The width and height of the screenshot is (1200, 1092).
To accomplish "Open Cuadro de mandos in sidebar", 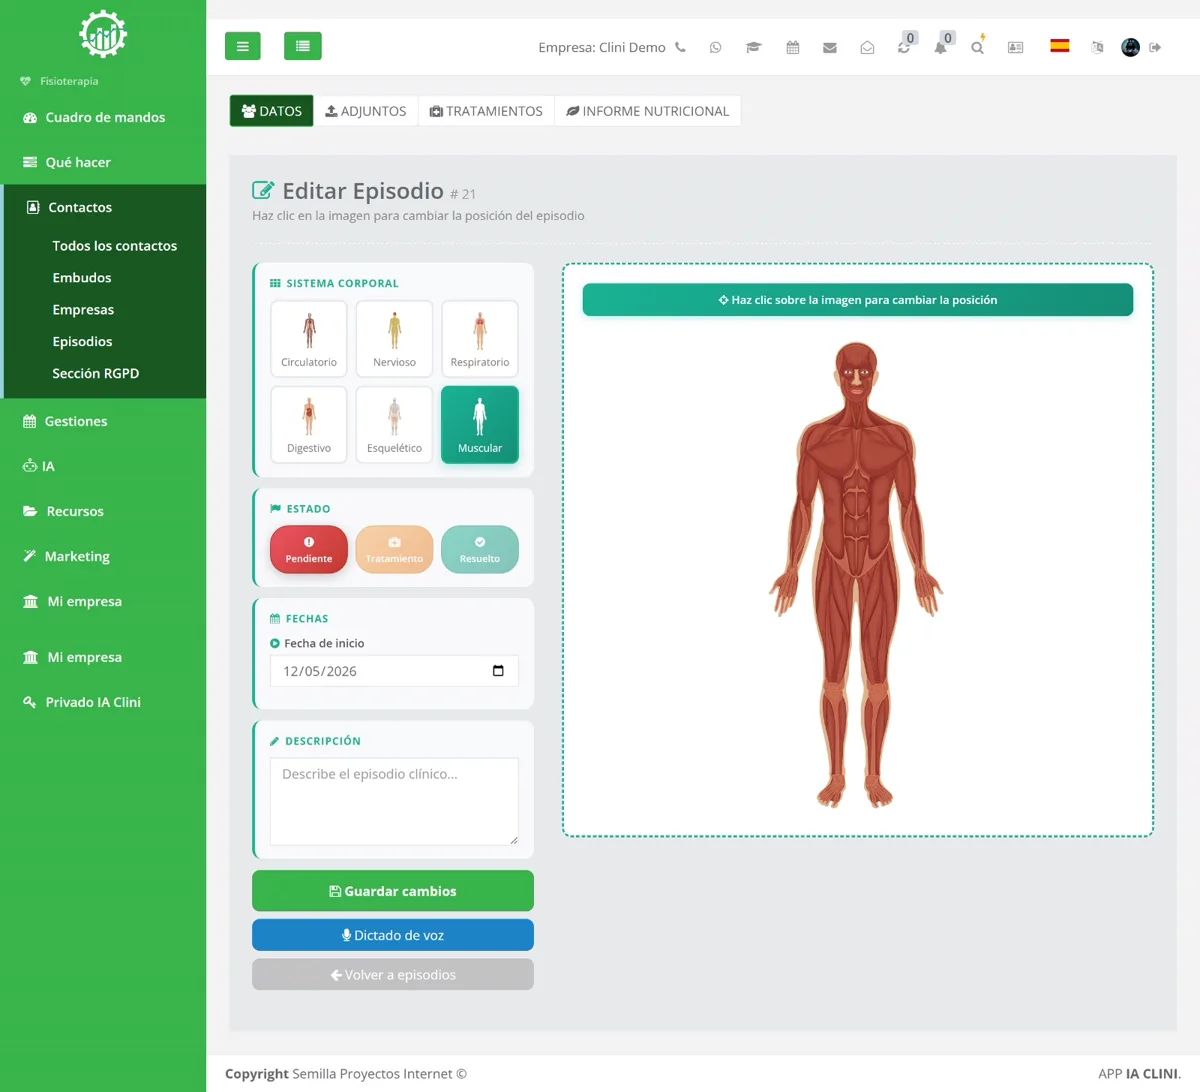I will click(103, 117).
